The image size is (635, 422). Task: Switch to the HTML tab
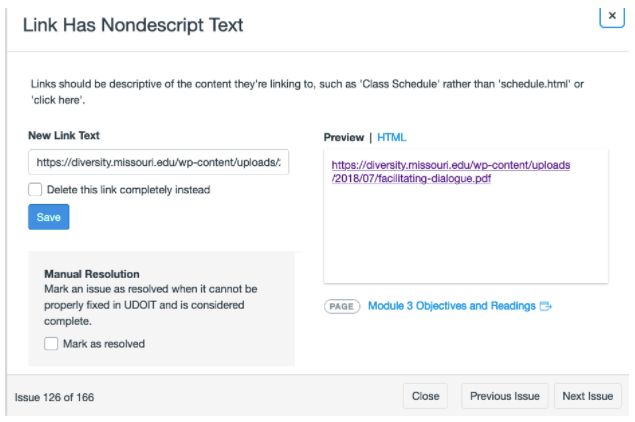tap(392, 137)
